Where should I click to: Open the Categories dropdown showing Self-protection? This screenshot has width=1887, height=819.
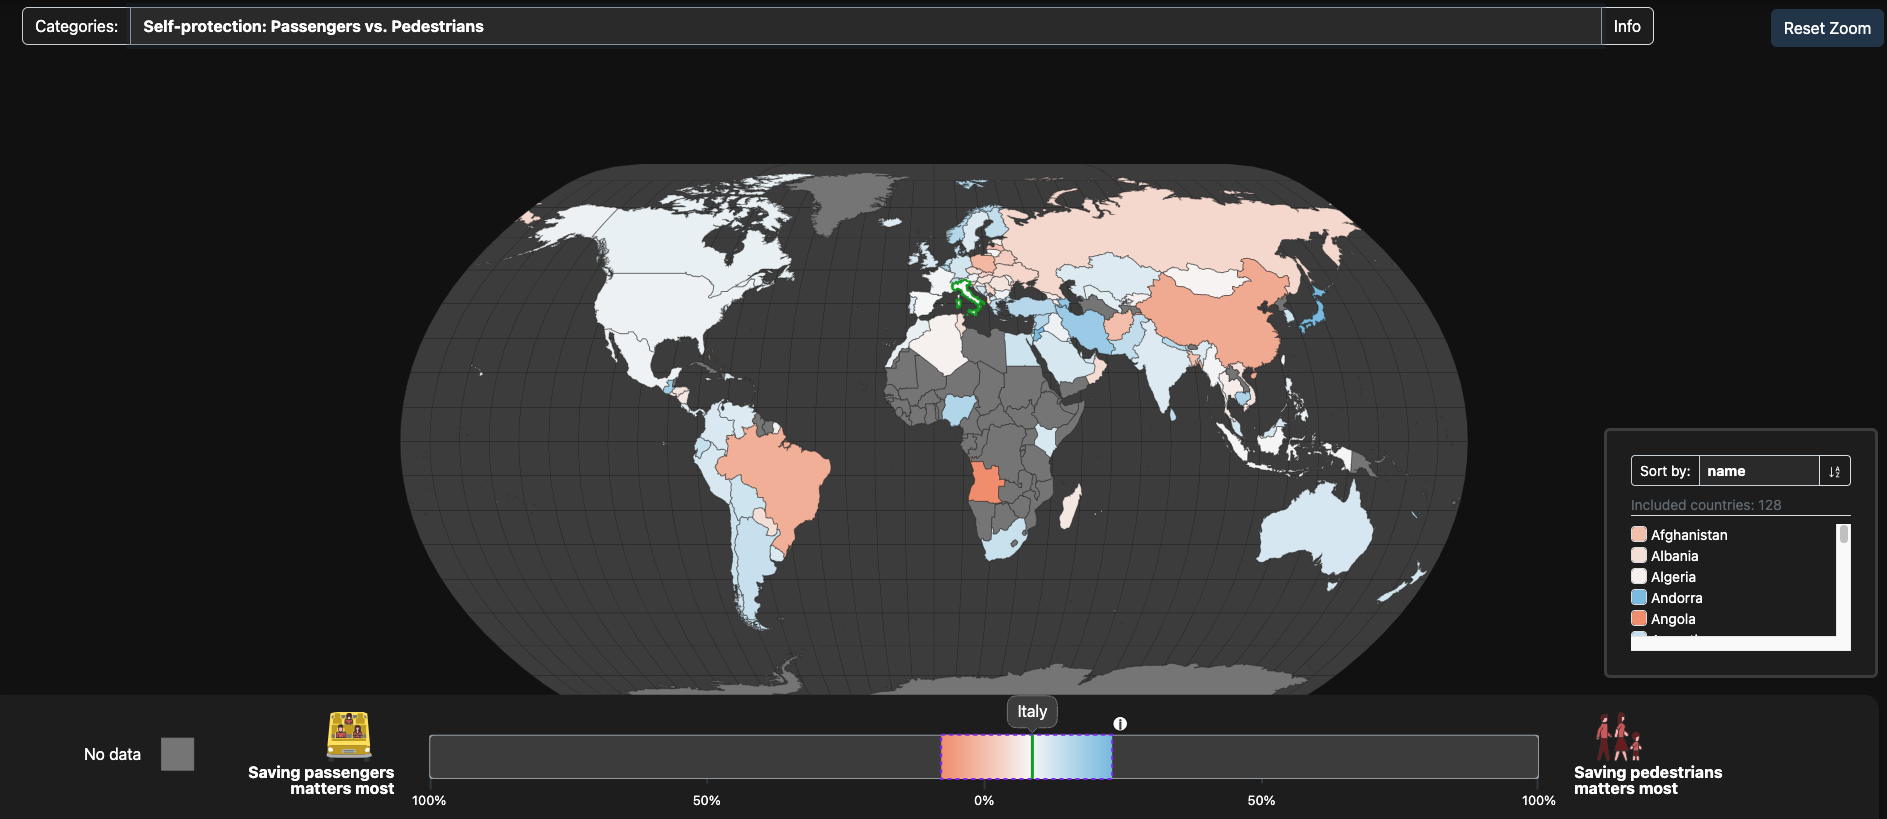pos(865,27)
